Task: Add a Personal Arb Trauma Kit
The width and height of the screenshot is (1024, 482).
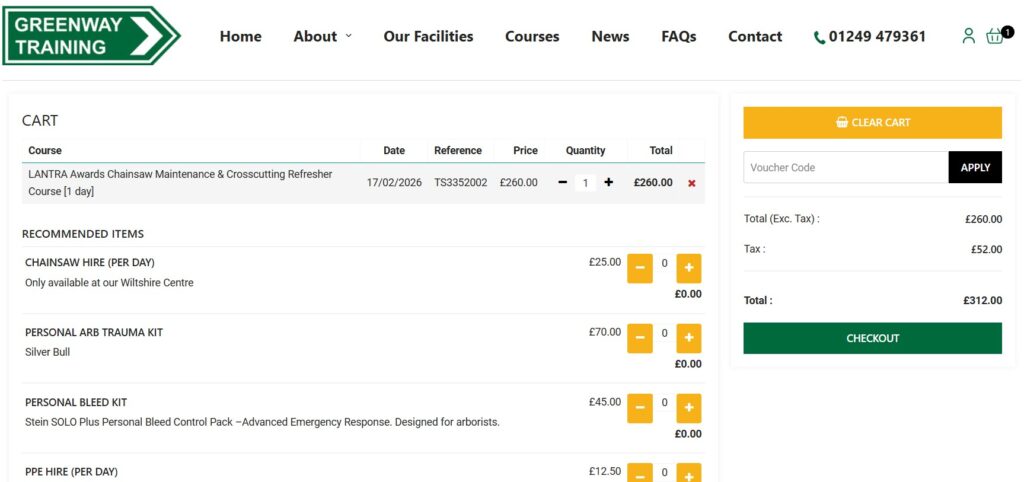Action: (x=689, y=338)
